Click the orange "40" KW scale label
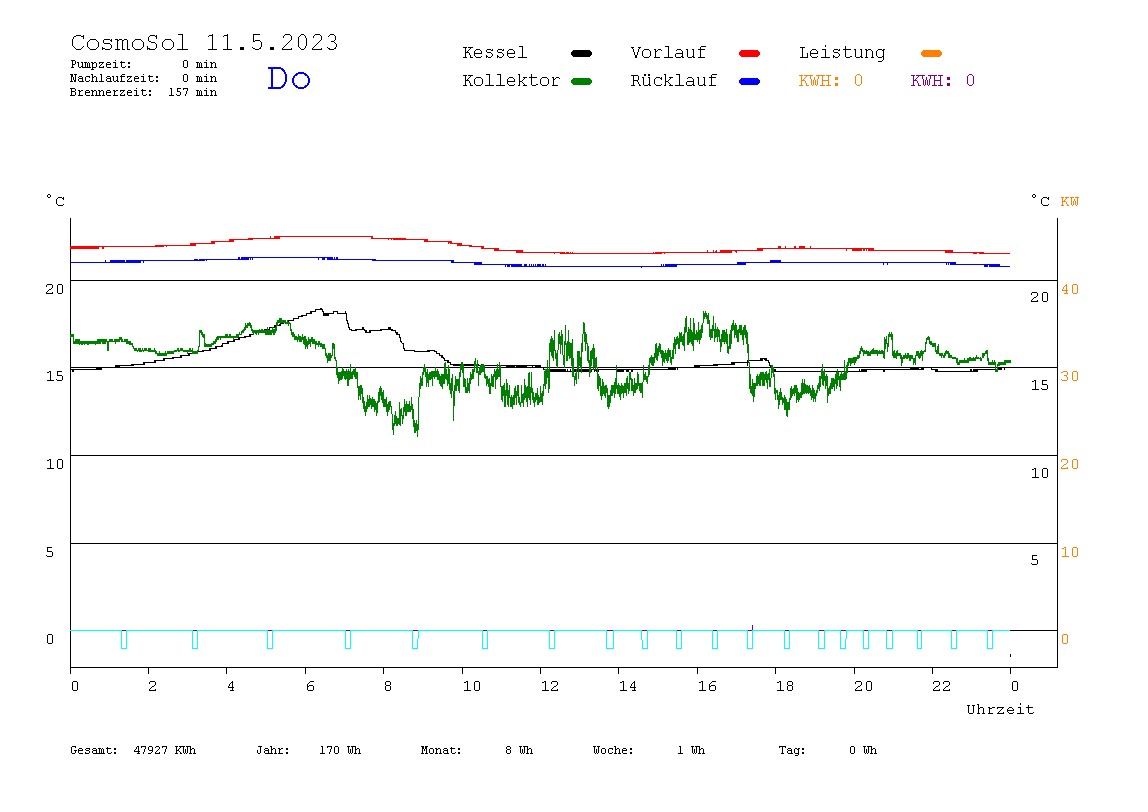Screen dimensions: 1148x812 tap(1070, 289)
